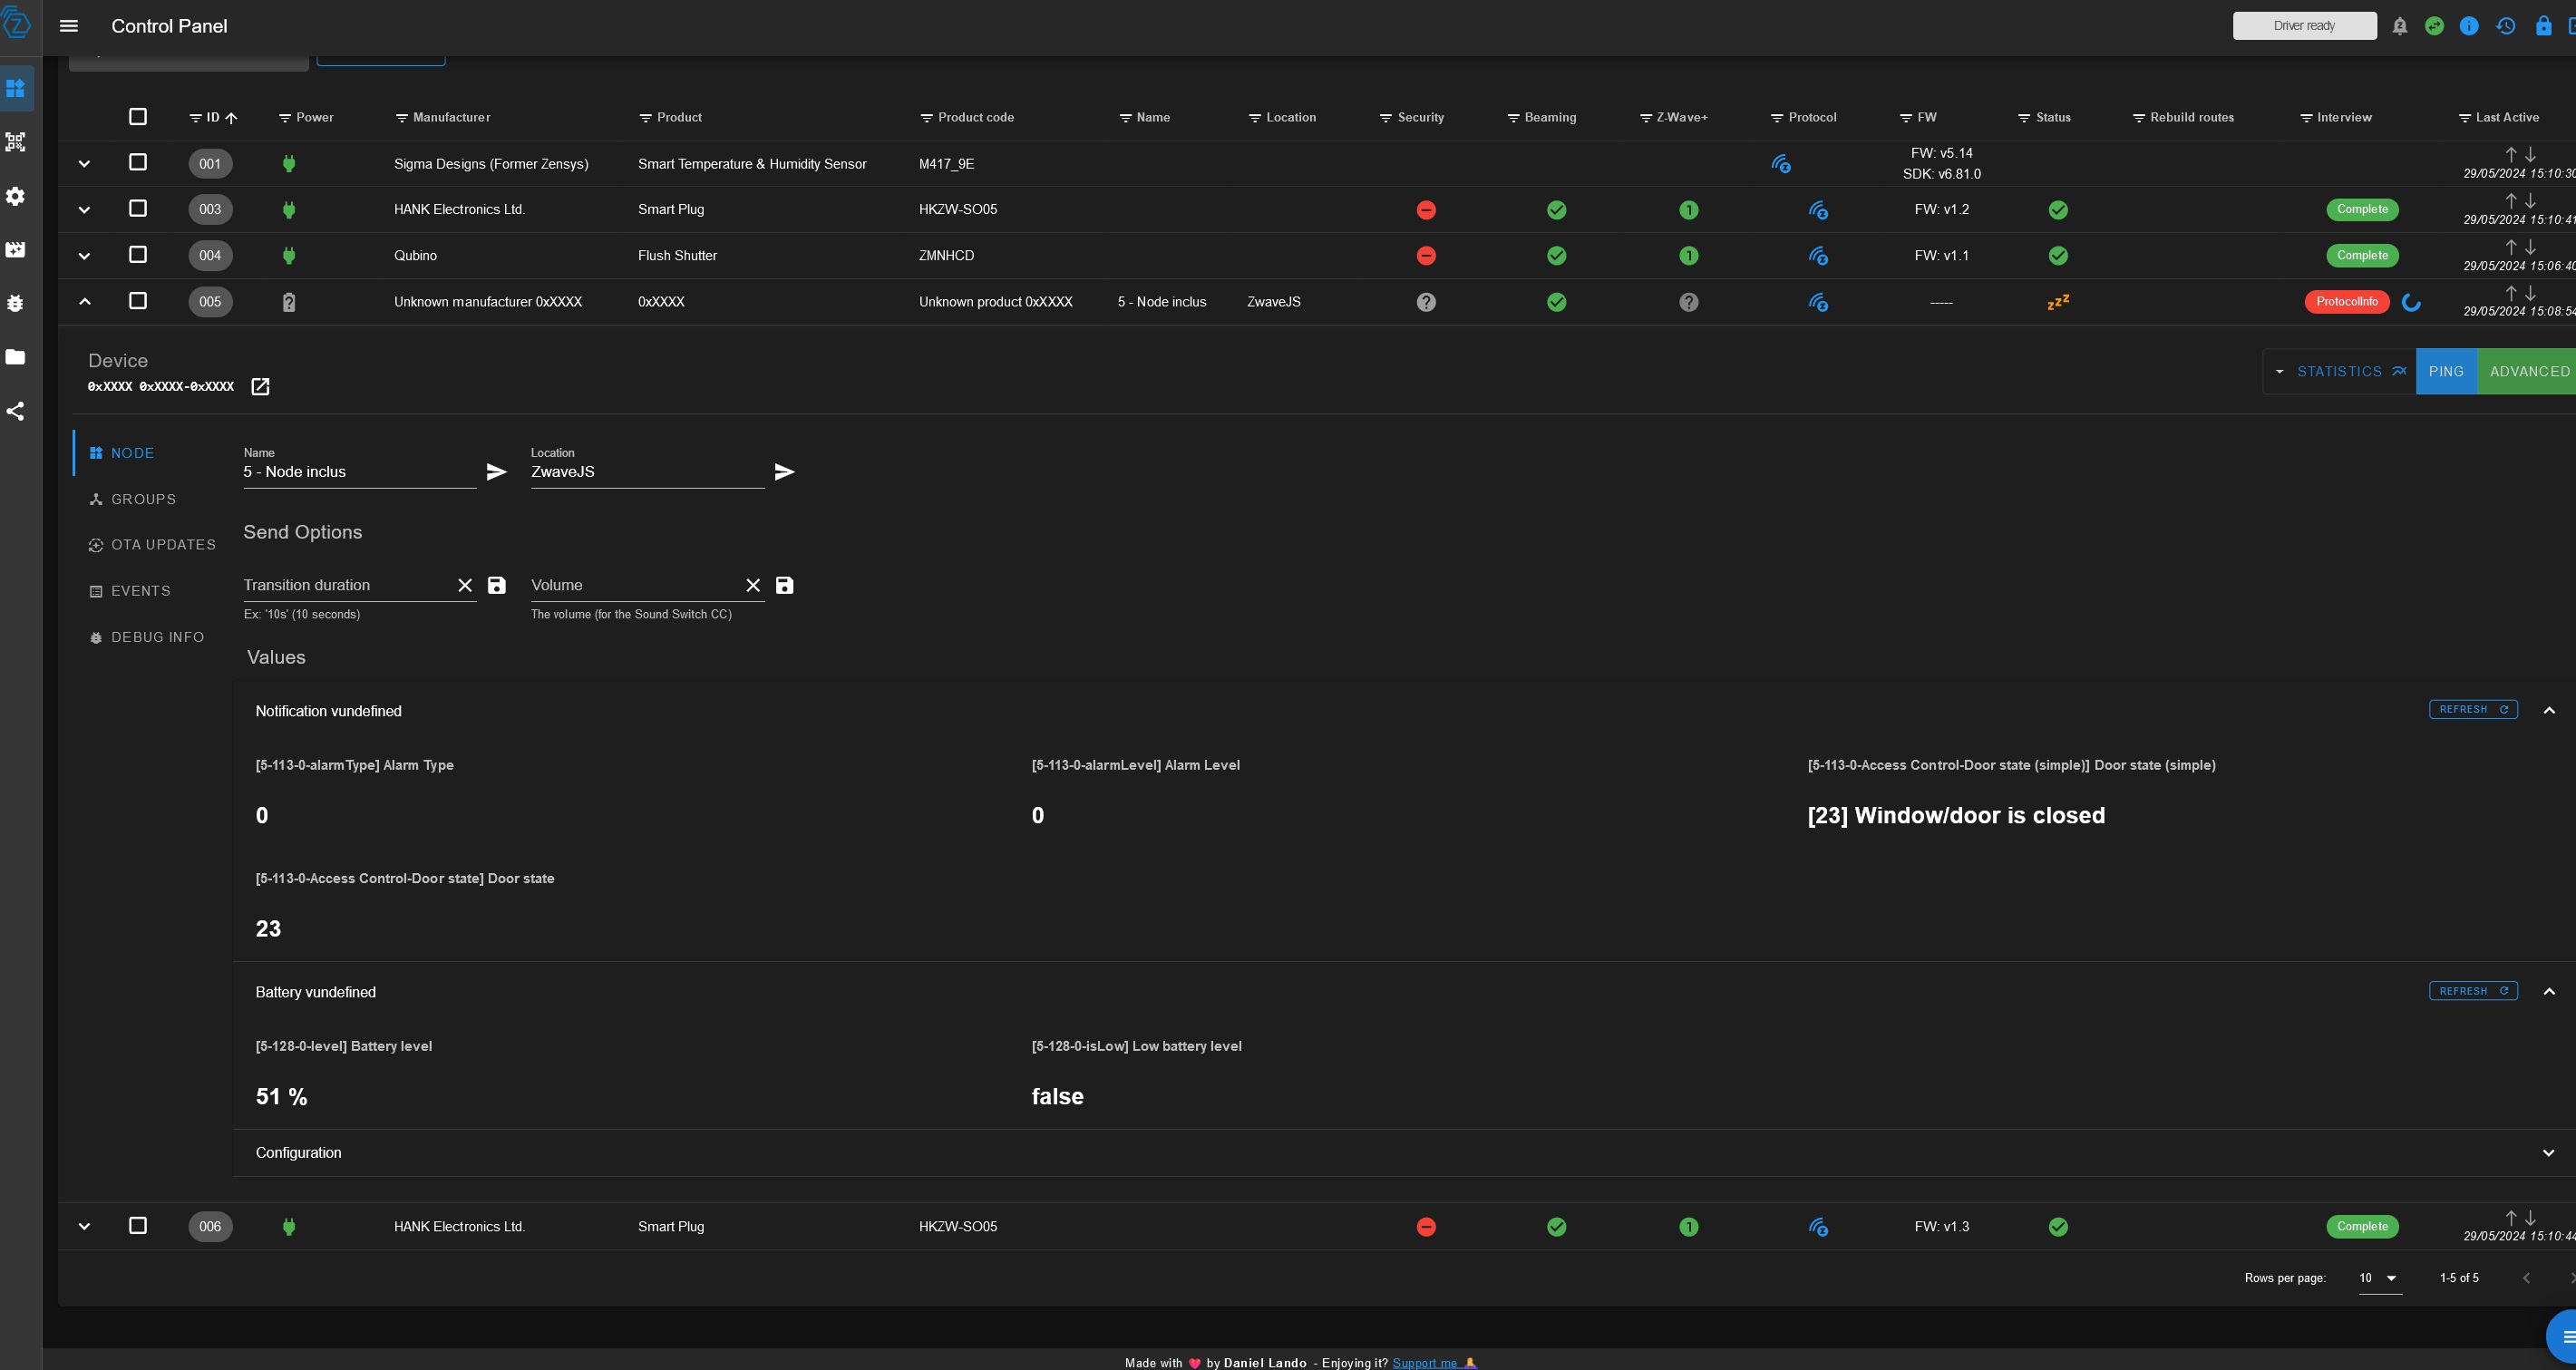Image resolution: width=2576 pixels, height=1370 pixels.
Task: Check the box for node 006
Action: point(138,1226)
